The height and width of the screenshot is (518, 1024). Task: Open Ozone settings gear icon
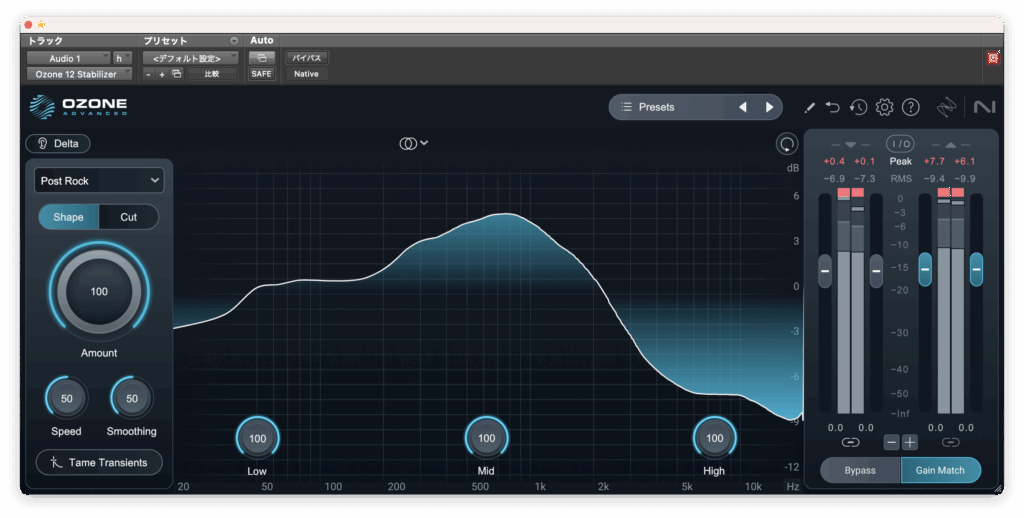[884, 107]
